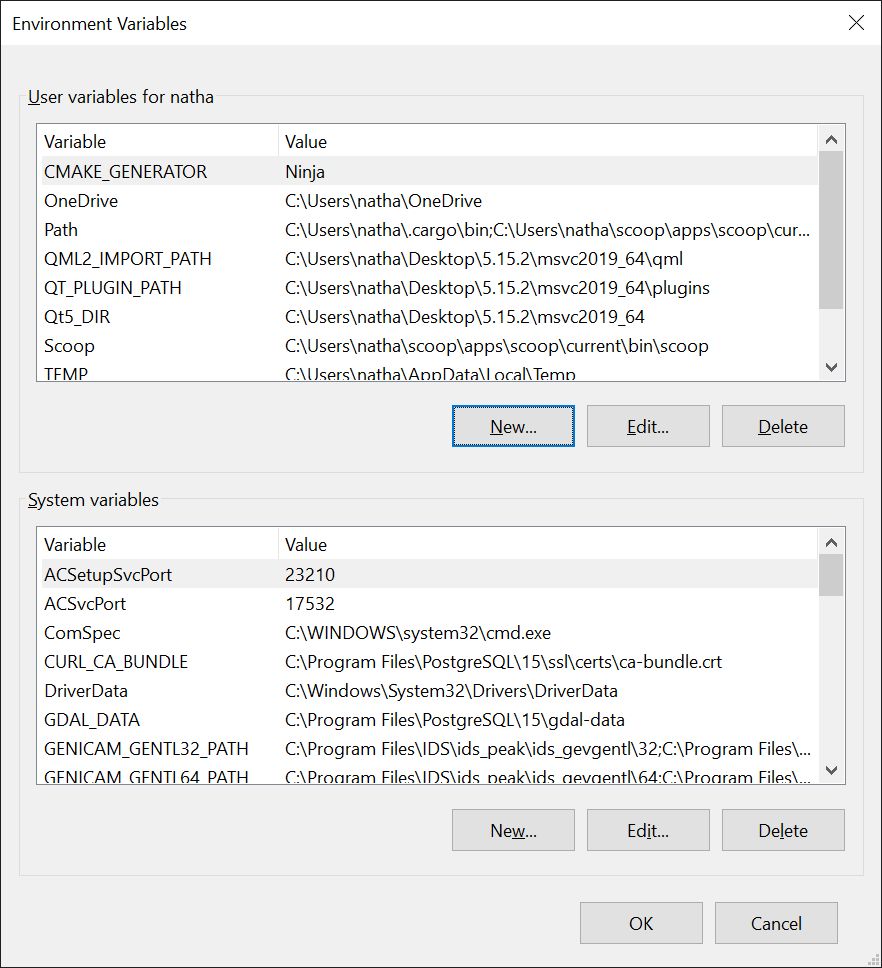Screen dimensions: 882x968
Task: Select the user Path variable row
Action: tap(61, 230)
